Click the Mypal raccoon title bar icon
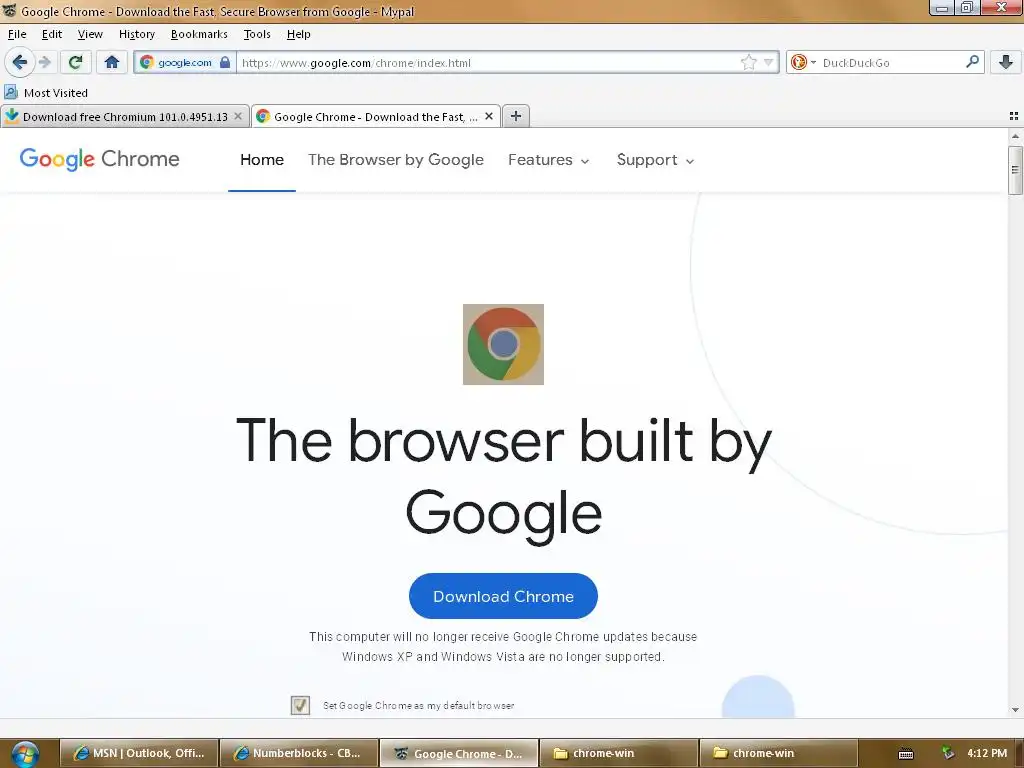 (x=10, y=11)
